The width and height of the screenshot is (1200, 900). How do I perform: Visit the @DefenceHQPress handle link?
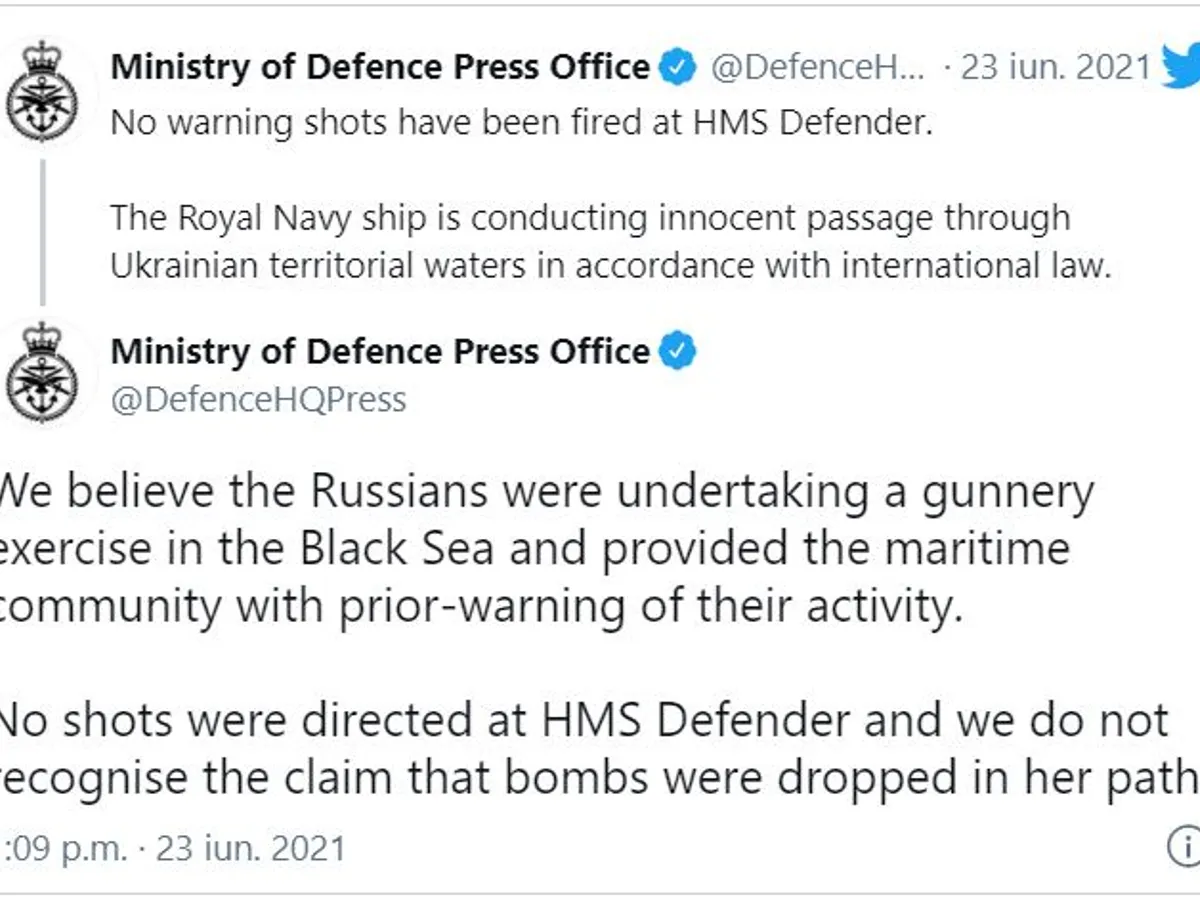(258, 399)
